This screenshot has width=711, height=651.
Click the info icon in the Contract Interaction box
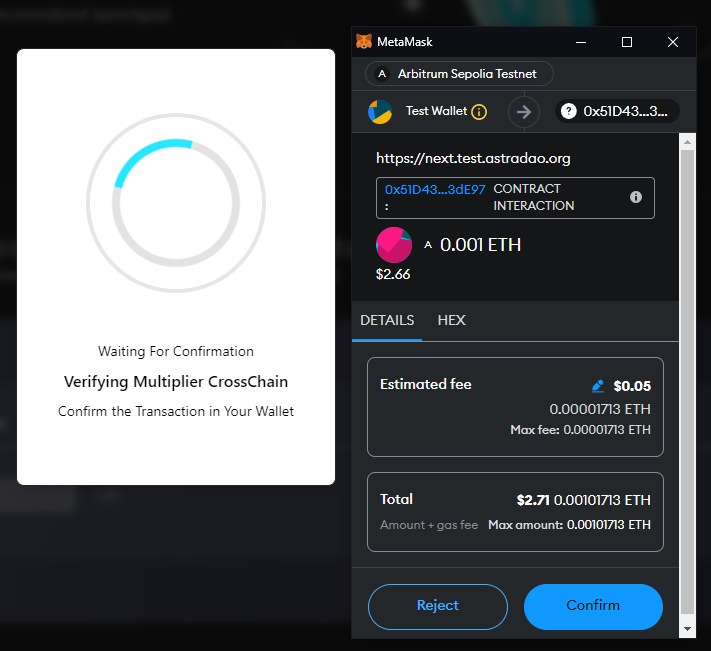636,197
